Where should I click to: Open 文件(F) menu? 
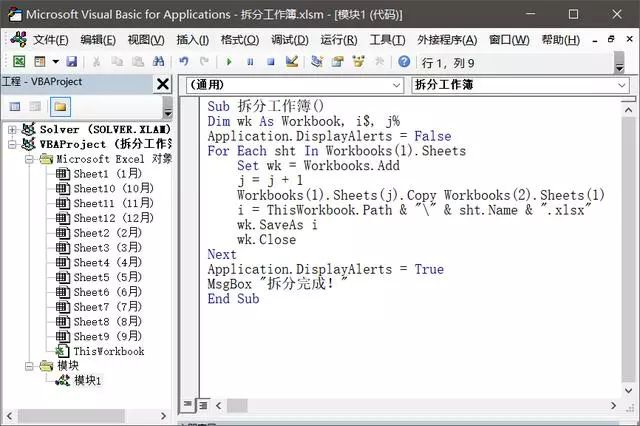(x=51, y=40)
